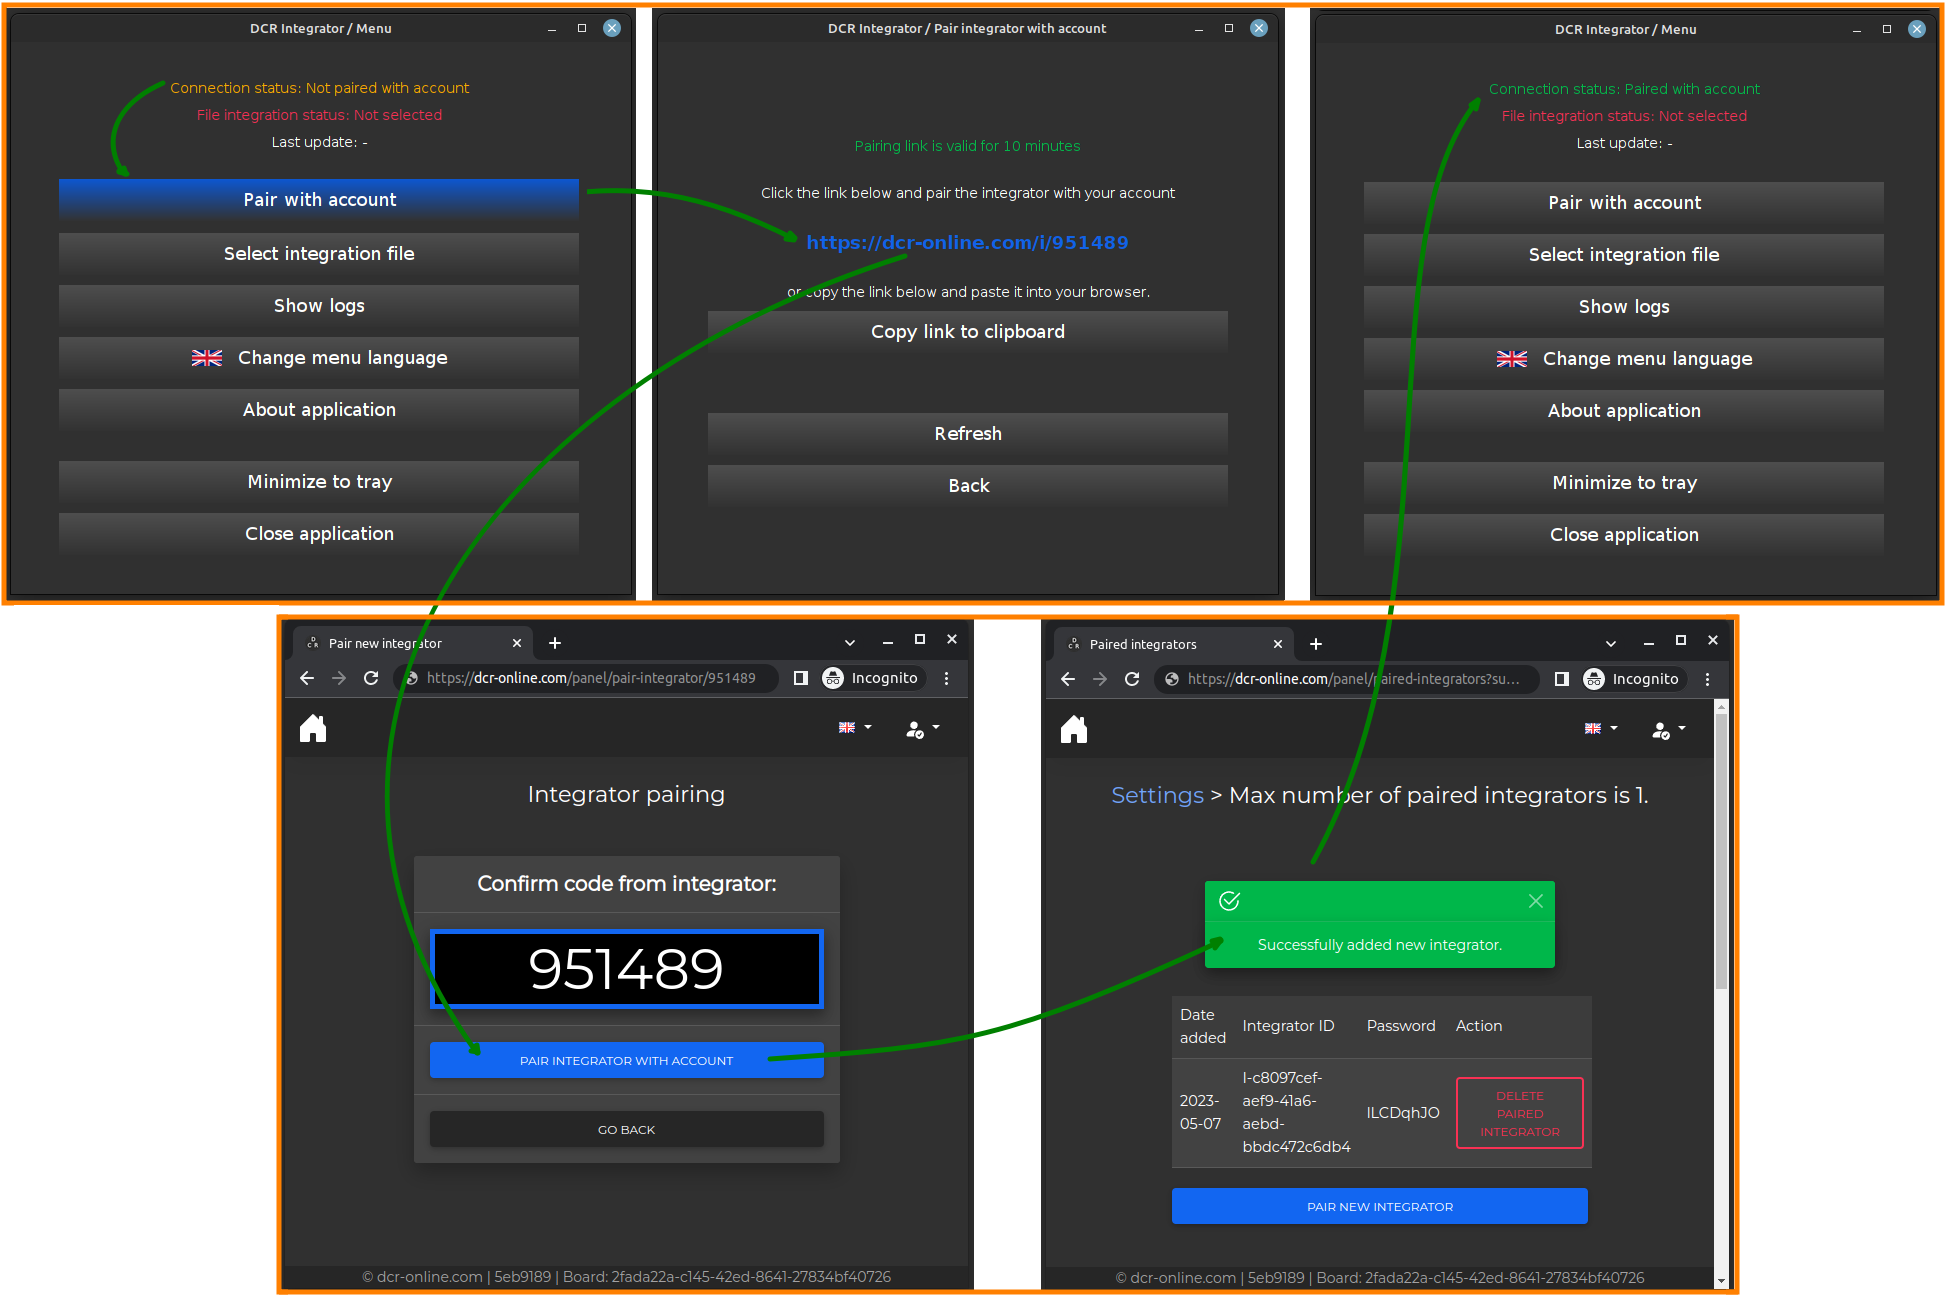Reload the Pair new integrator page
Viewport: 1945px width, 1296px height.
[x=371, y=678]
